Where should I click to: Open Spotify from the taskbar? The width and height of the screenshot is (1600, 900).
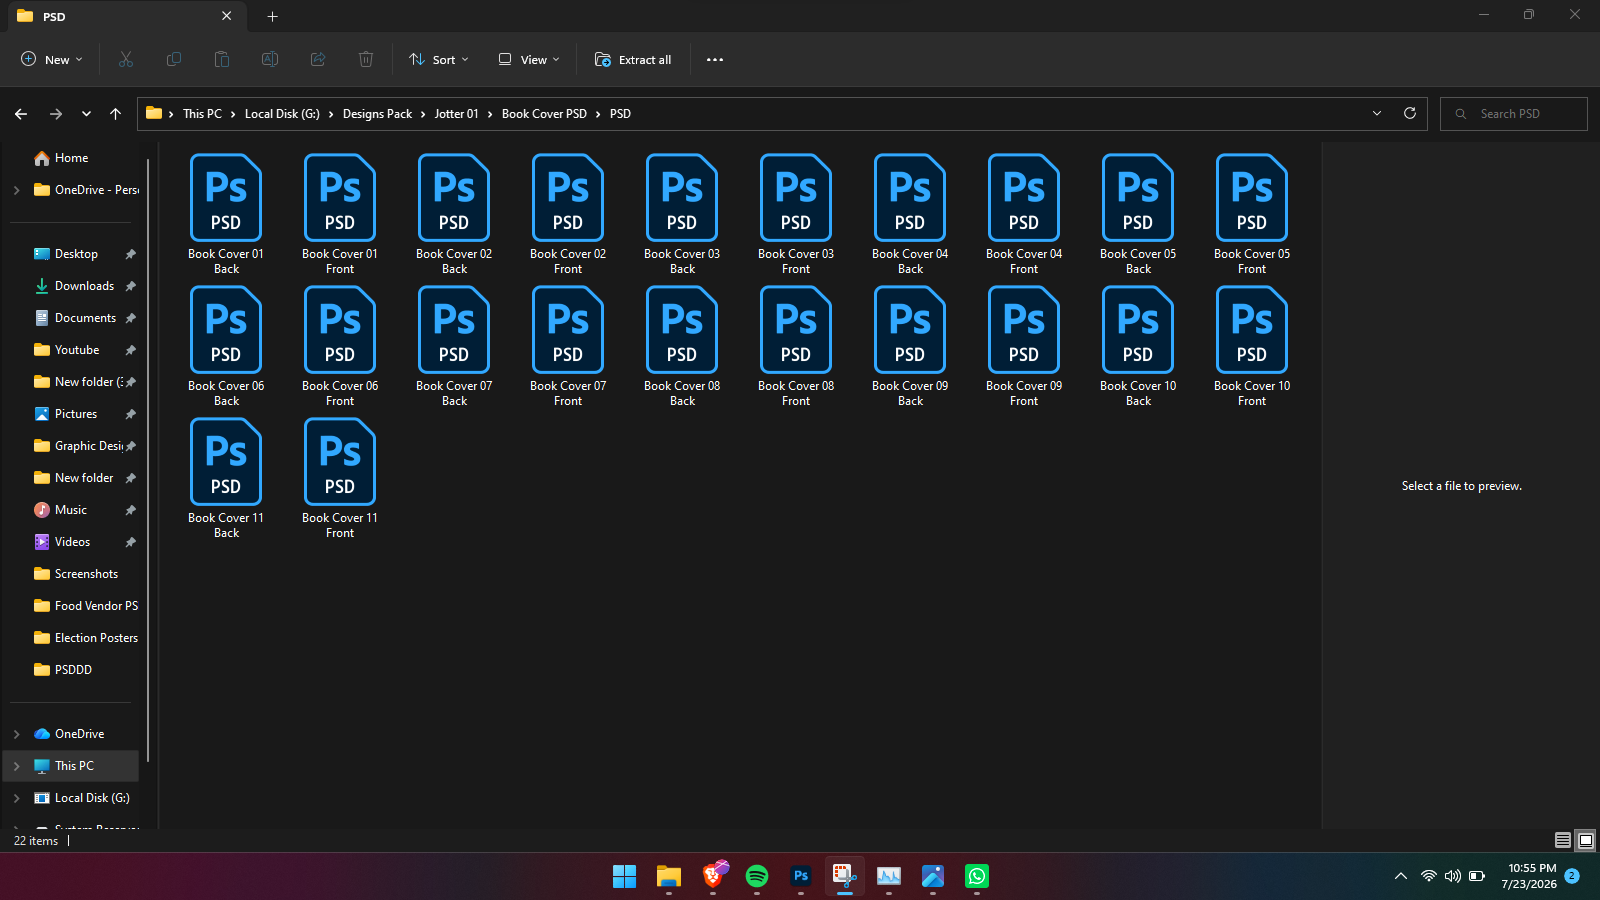click(x=757, y=877)
